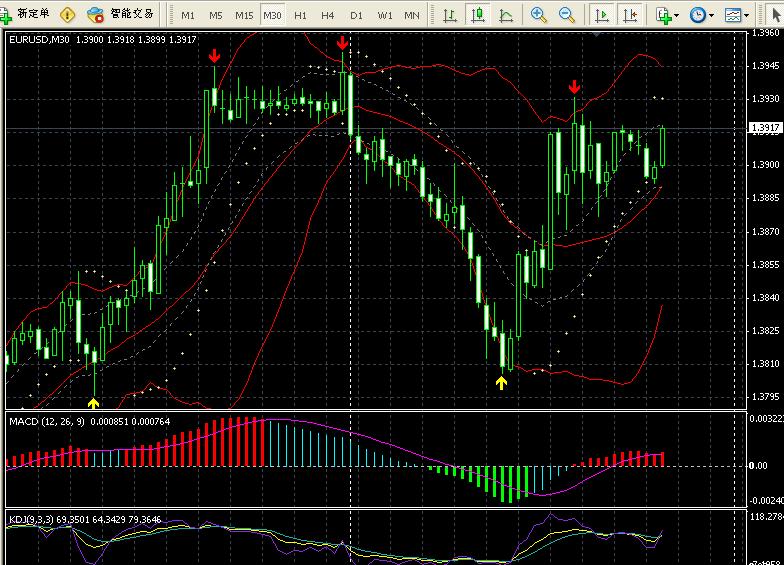Open the periods clock dropdown
The image size is (784, 565).
702,15
